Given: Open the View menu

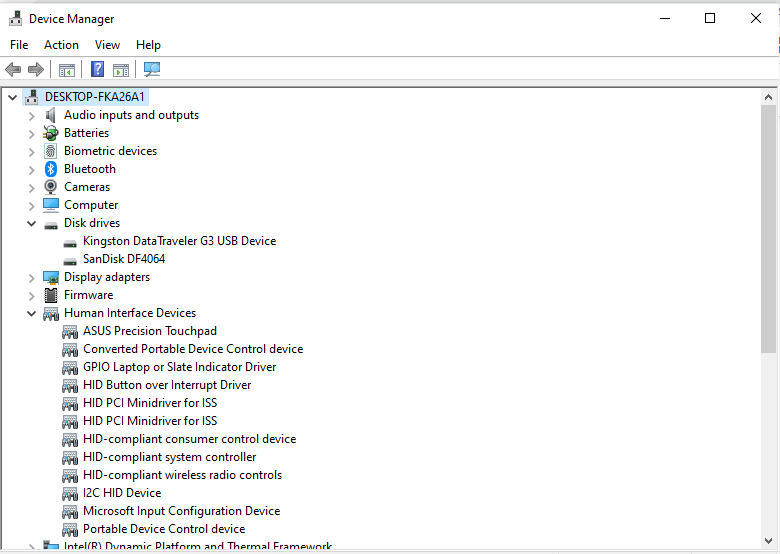Looking at the screenshot, I should point(107,45).
